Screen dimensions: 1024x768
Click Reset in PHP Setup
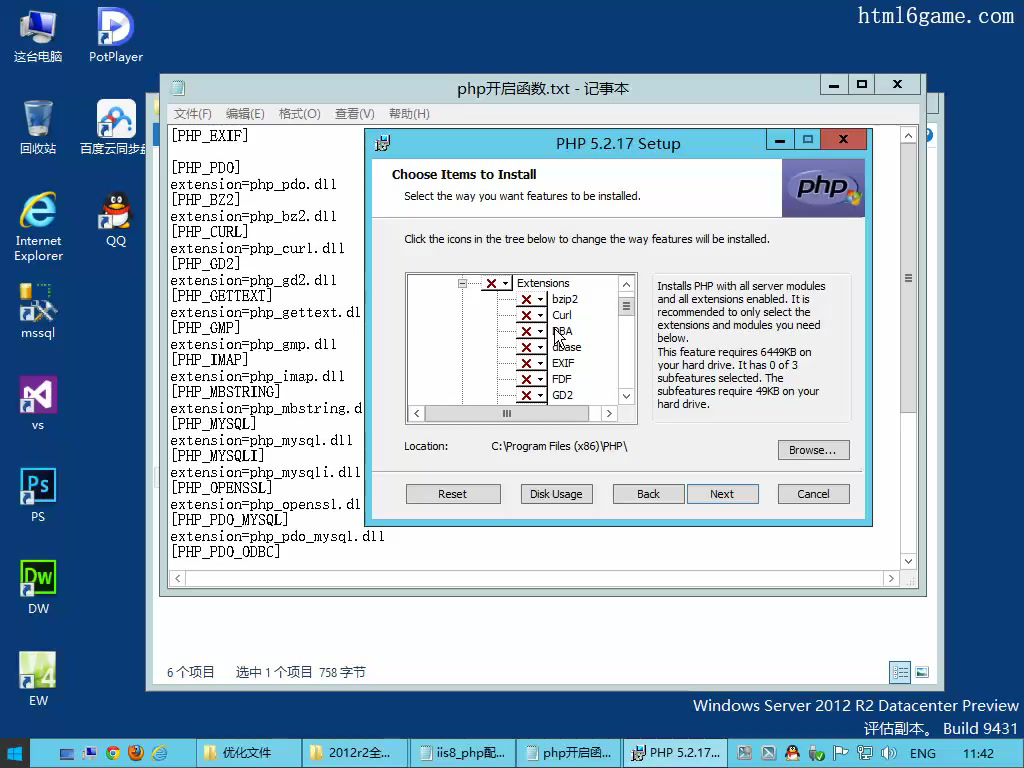pyautogui.click(x=453, y=494)
